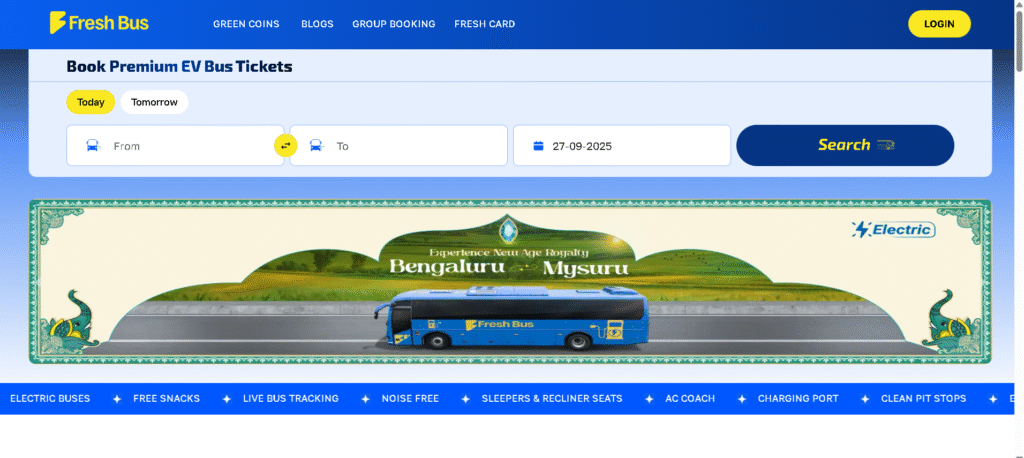
Task: Click the Fresh Bus logo
Action: pos(99,23)
